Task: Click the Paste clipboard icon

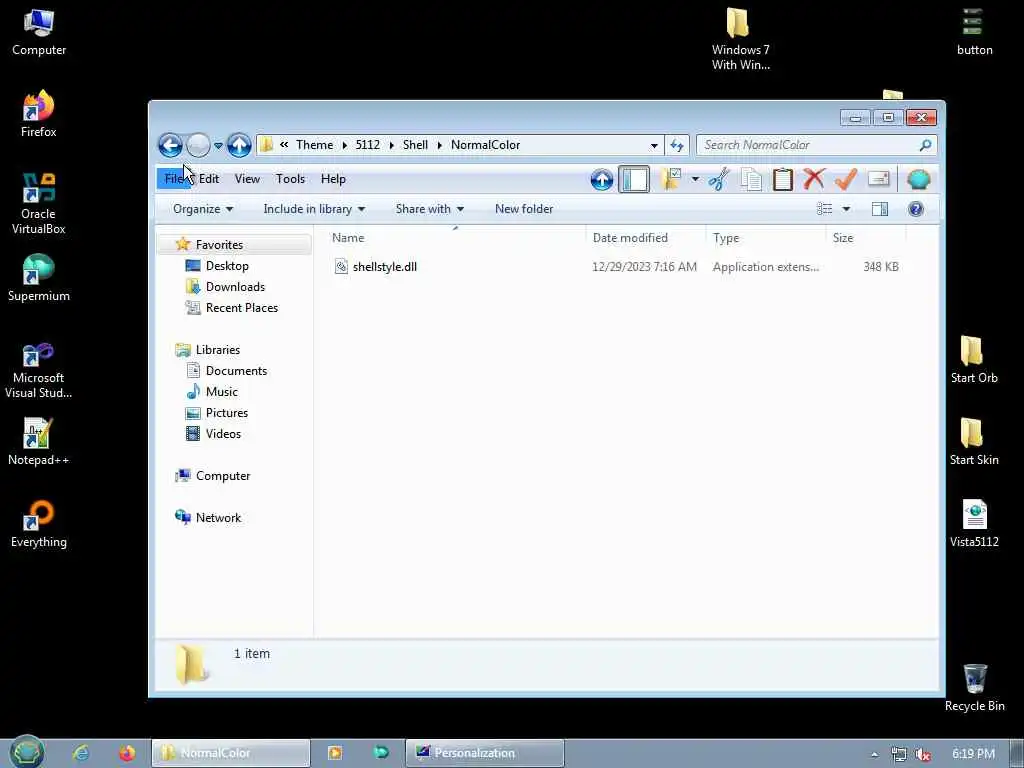Action: pyautogui.click(x=782, y=179)
